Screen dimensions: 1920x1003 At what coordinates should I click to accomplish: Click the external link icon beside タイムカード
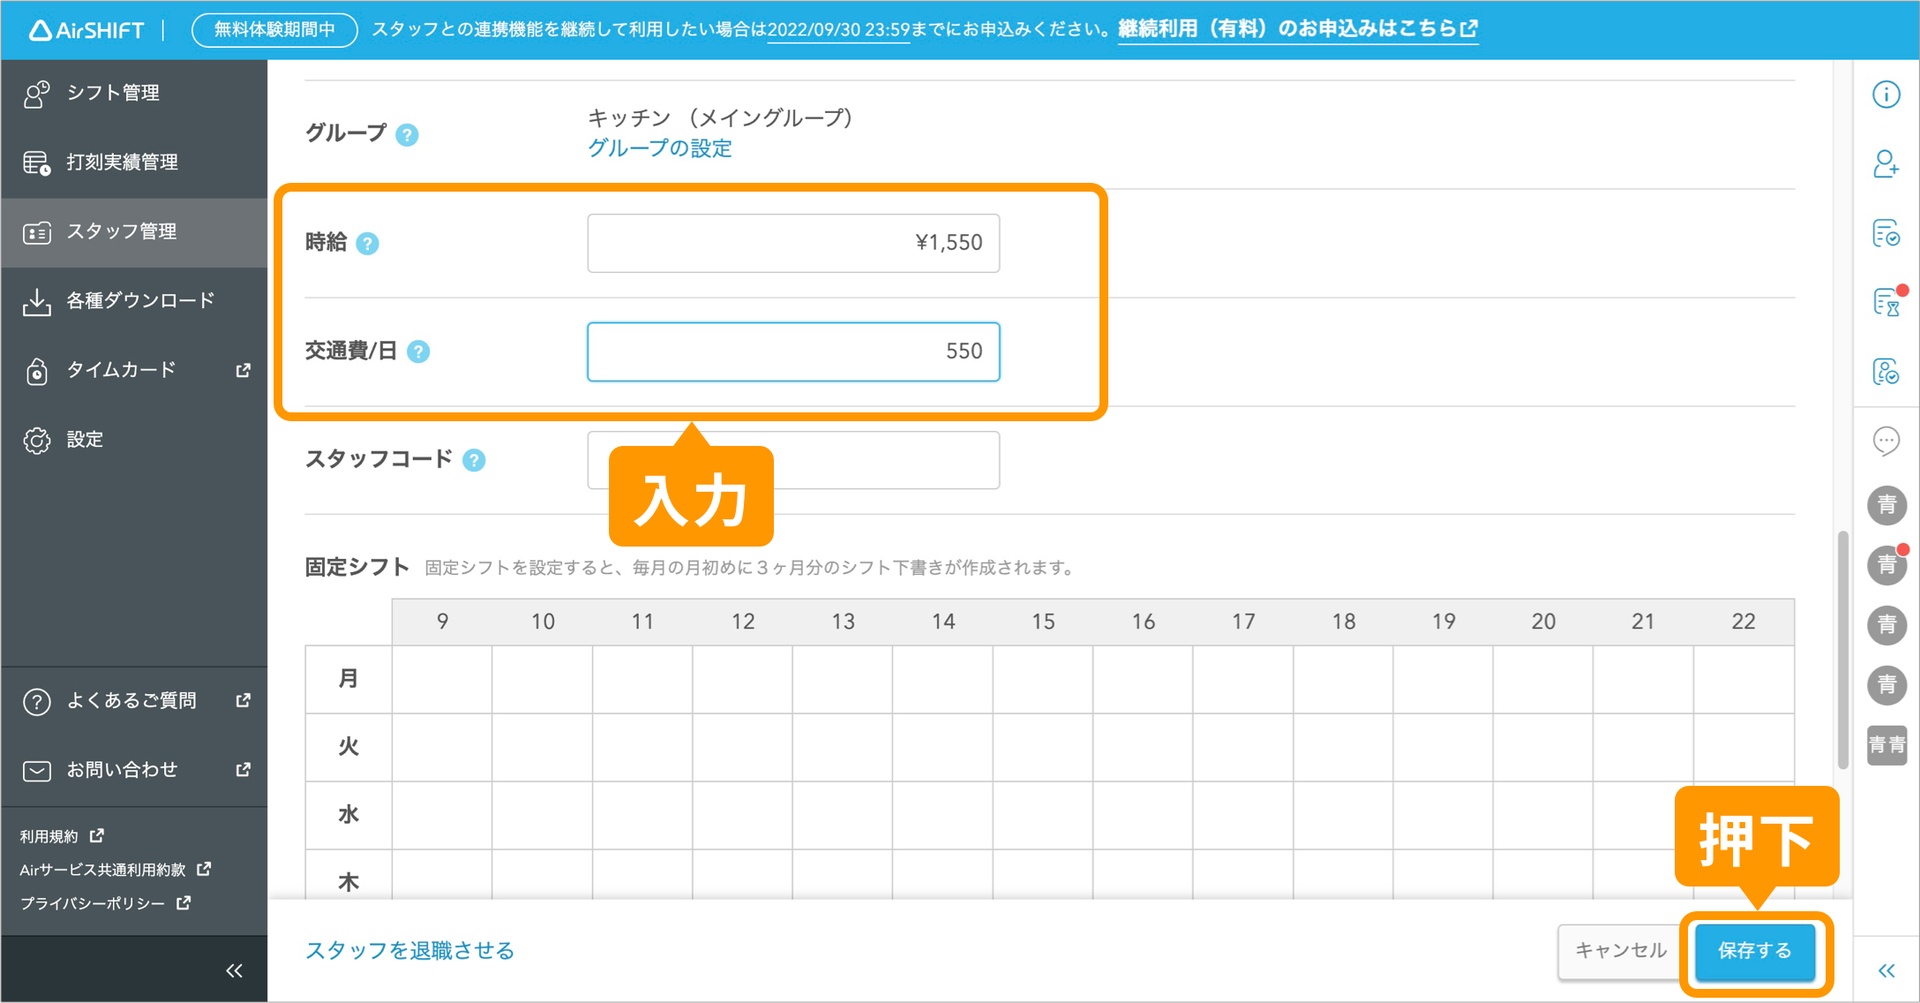click(x=242, y=370)
